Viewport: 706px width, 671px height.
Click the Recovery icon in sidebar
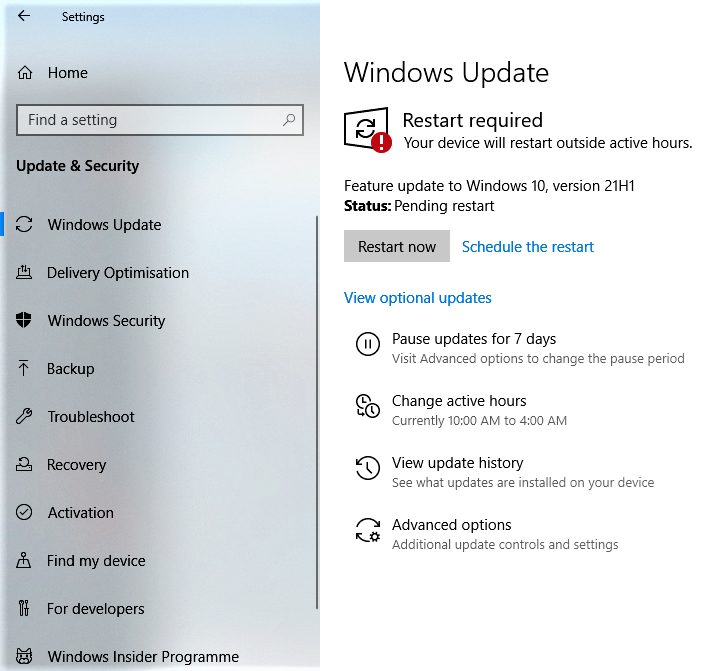click(x=24, y=464)
